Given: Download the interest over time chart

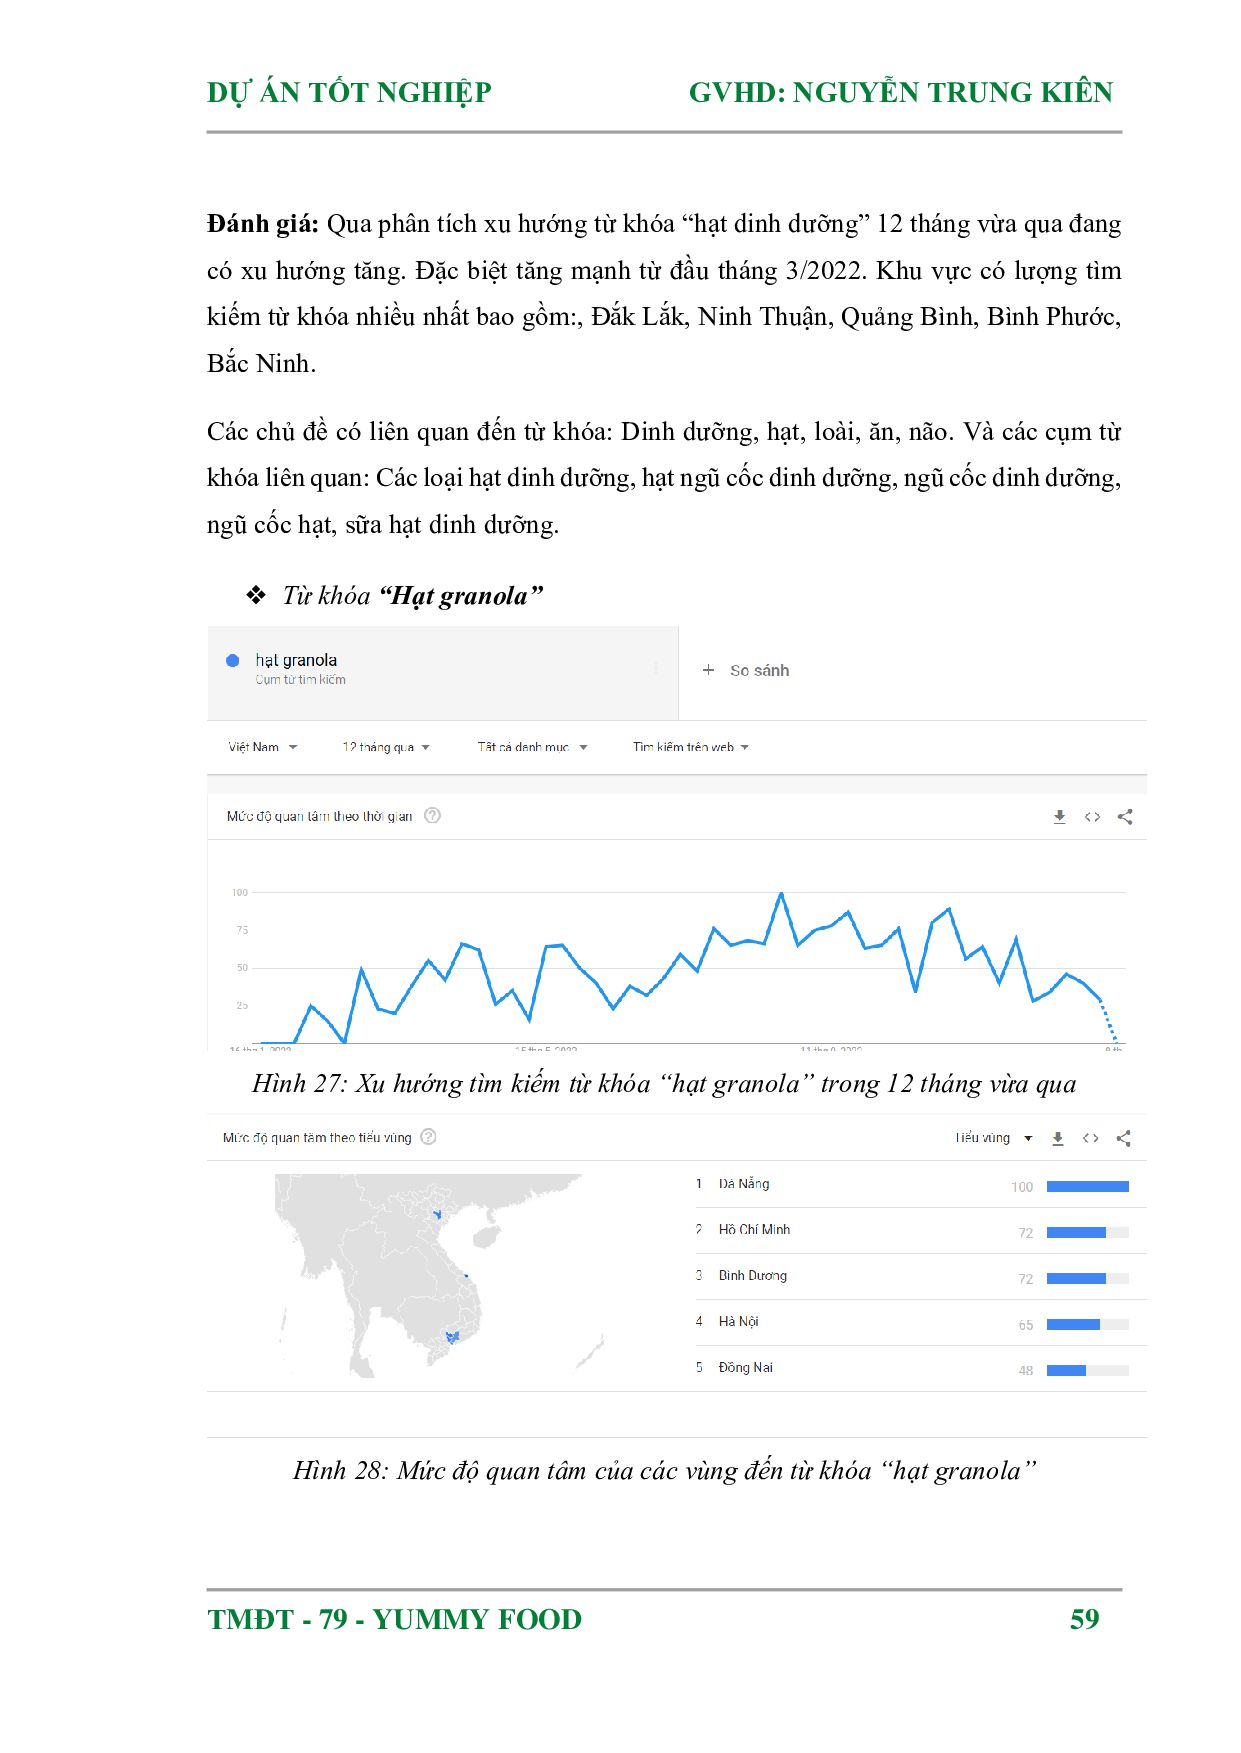Looking at the screenshot, I should coord(1059,817).
